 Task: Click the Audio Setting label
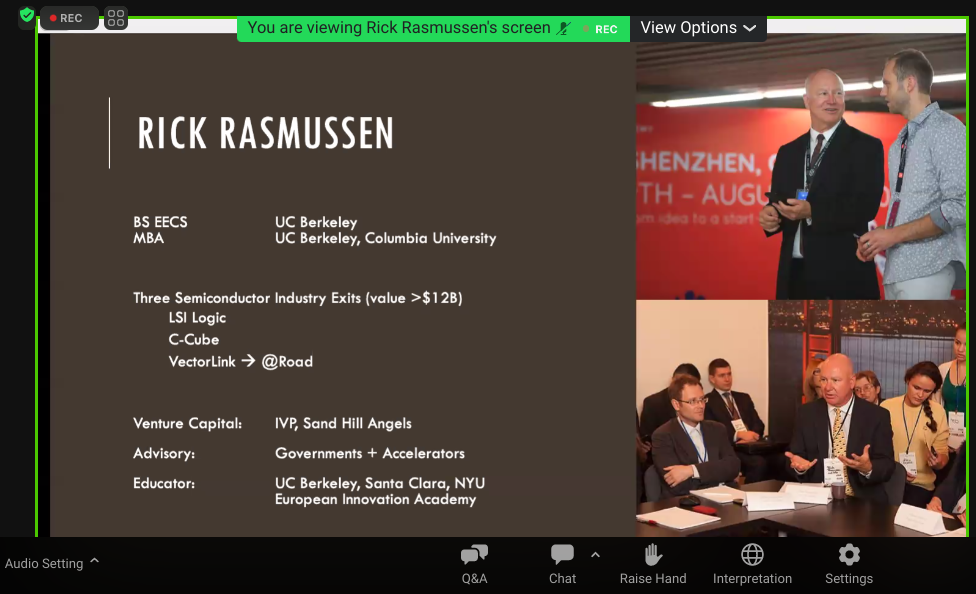pos(44,564)
